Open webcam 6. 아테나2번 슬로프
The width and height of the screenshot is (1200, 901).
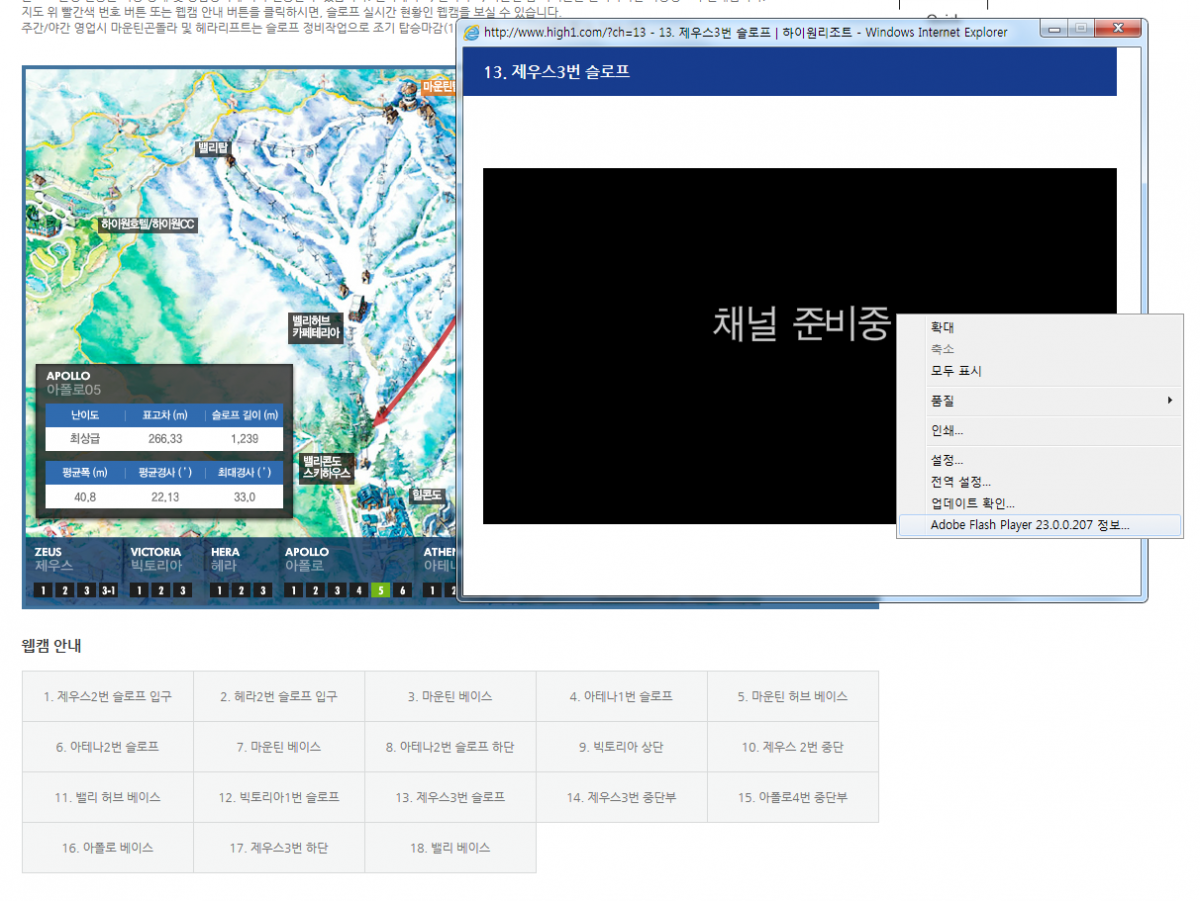coord(107,747)
